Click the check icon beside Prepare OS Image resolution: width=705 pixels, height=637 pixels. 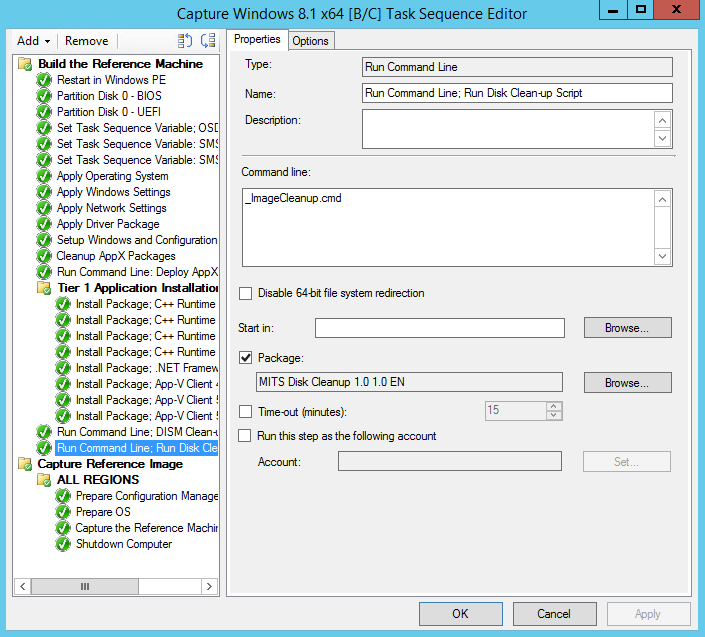coord(63,512)
